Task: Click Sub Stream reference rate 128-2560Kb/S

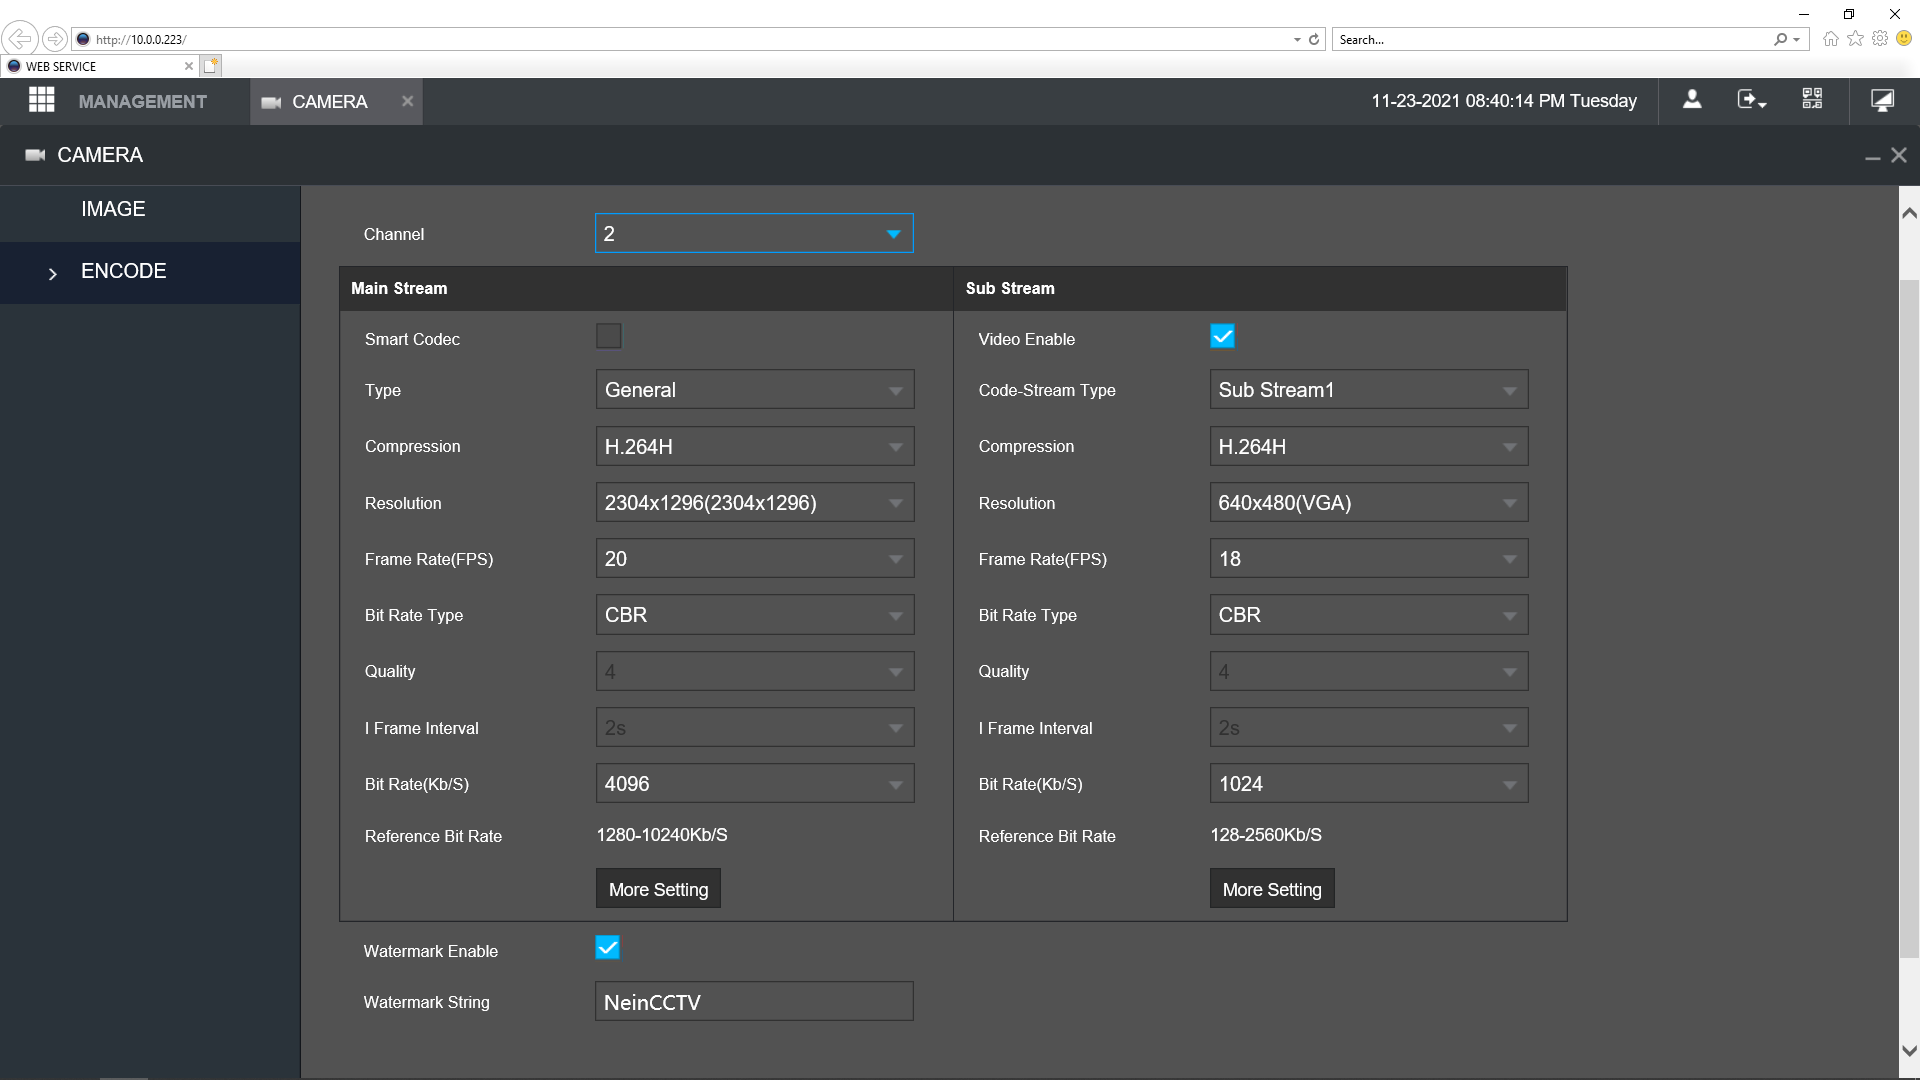Action: (1266, 835)
